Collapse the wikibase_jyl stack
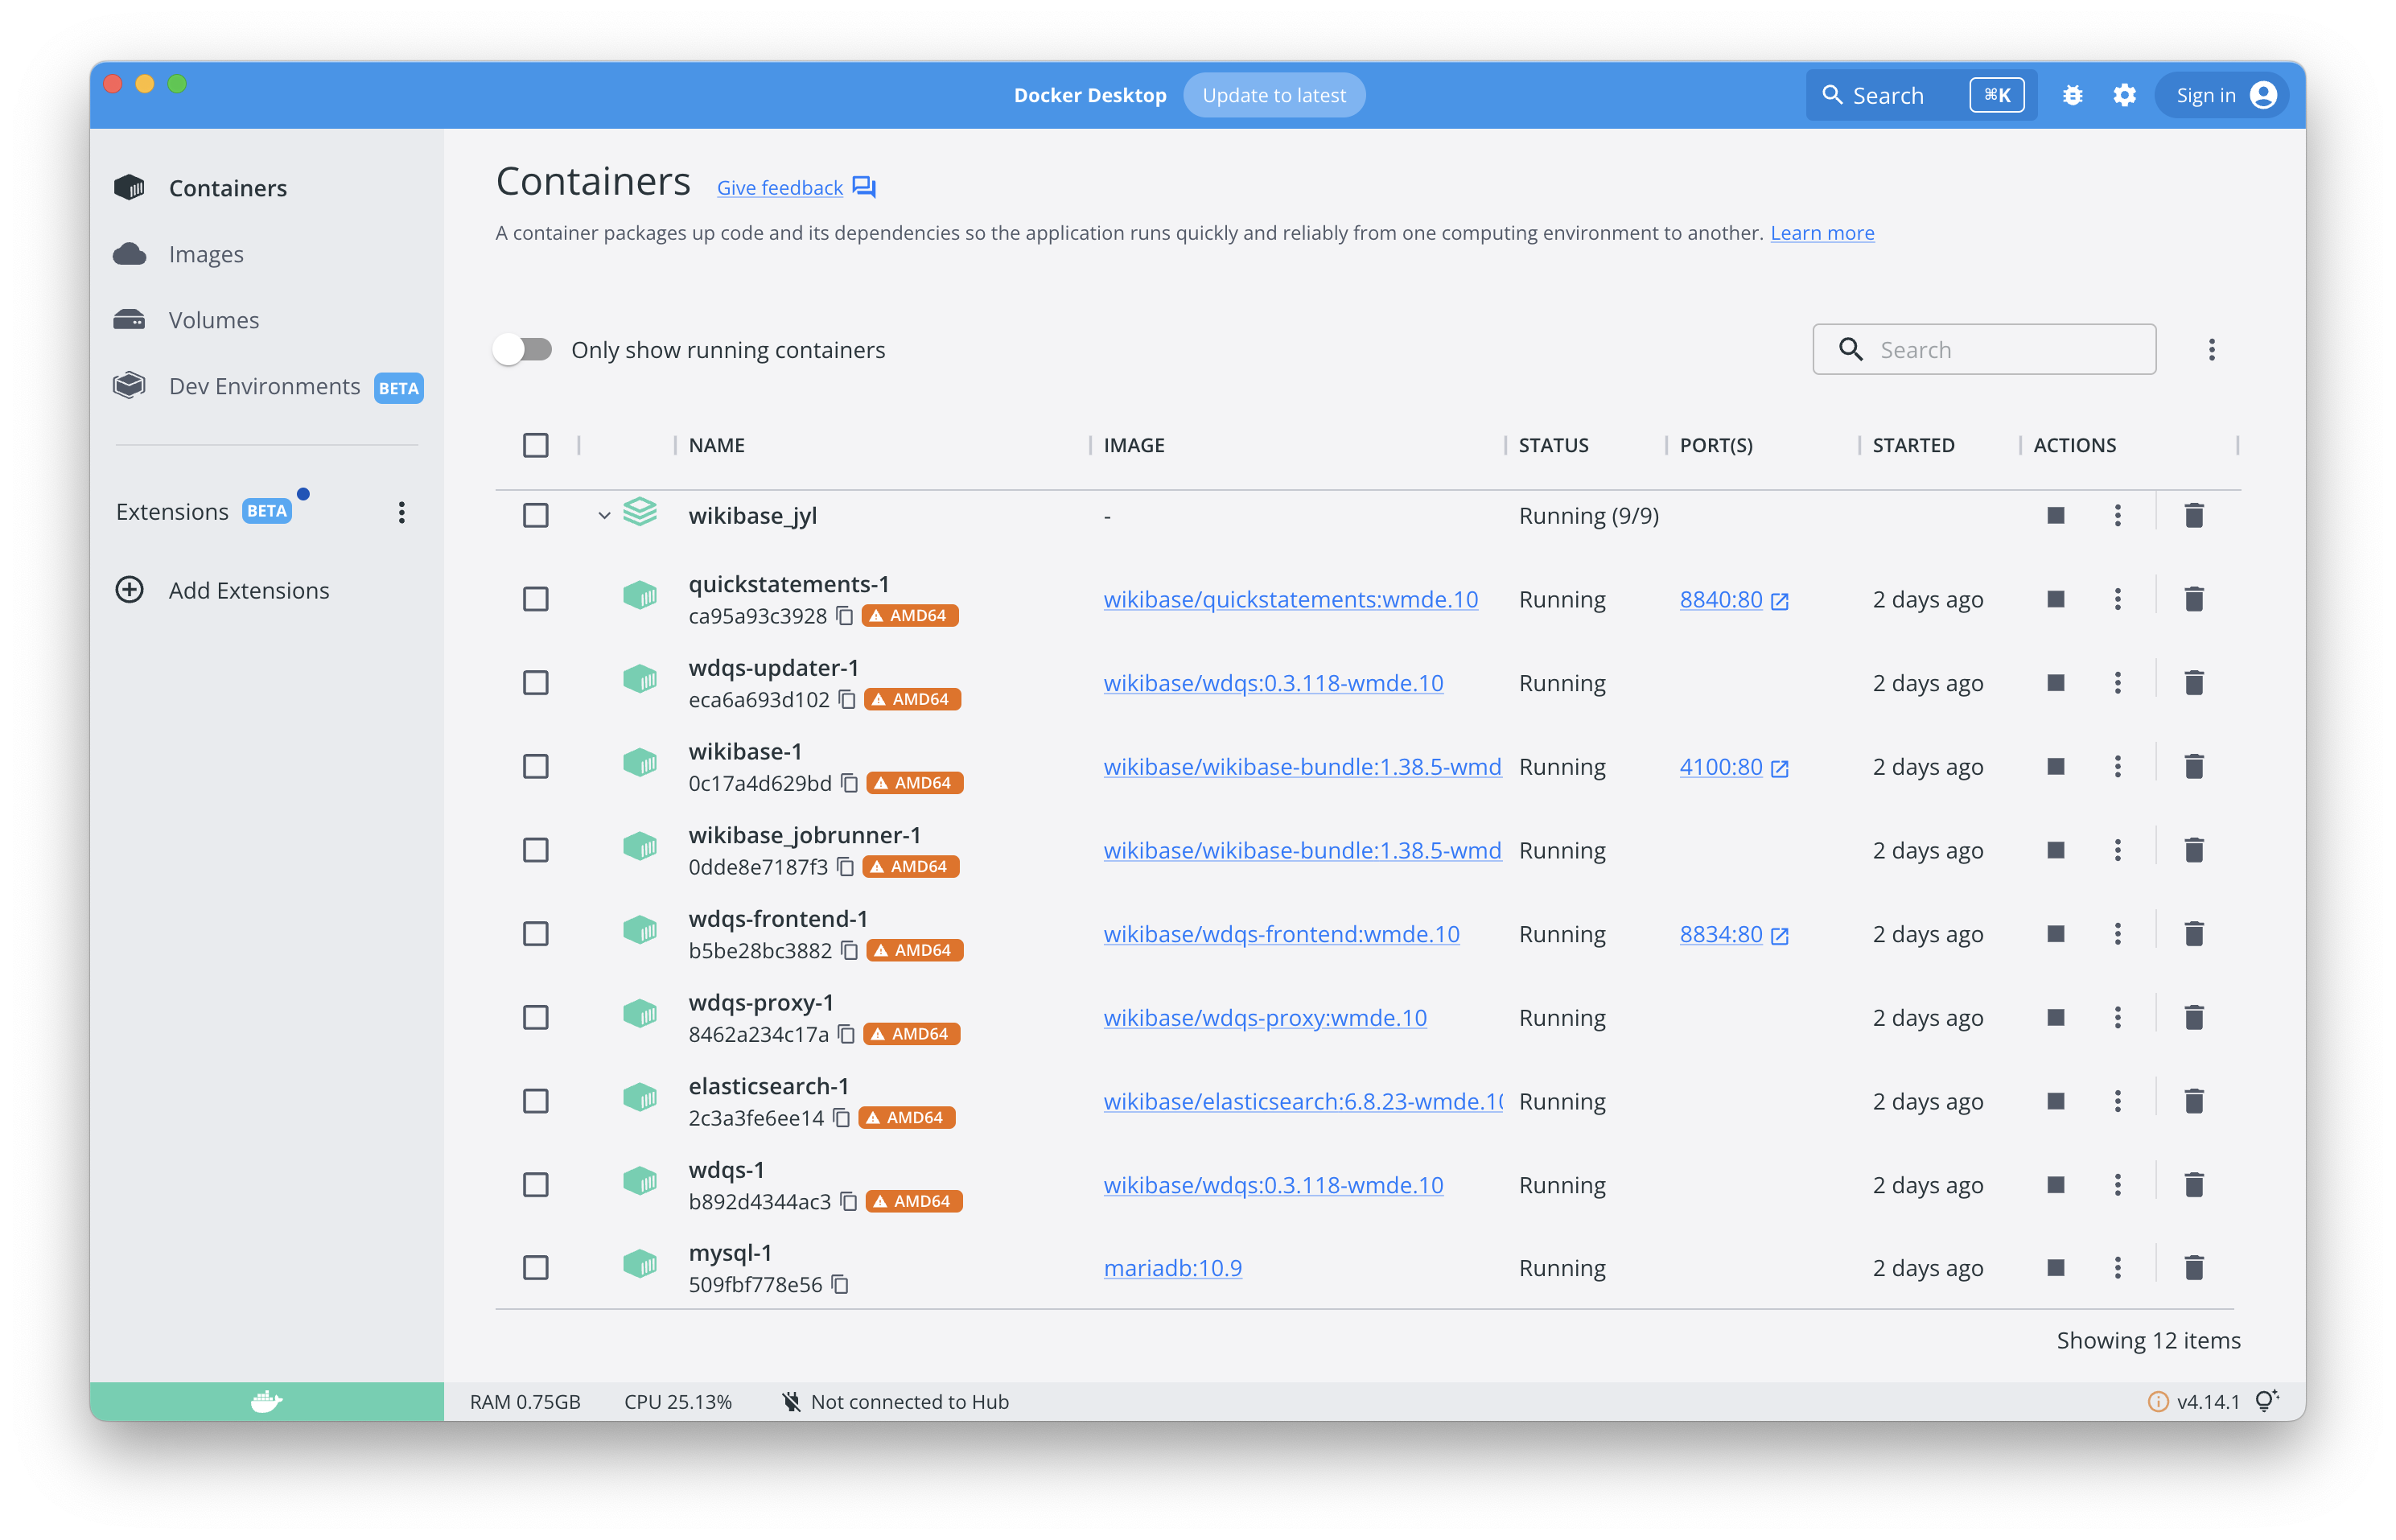 tap(604, 516)
